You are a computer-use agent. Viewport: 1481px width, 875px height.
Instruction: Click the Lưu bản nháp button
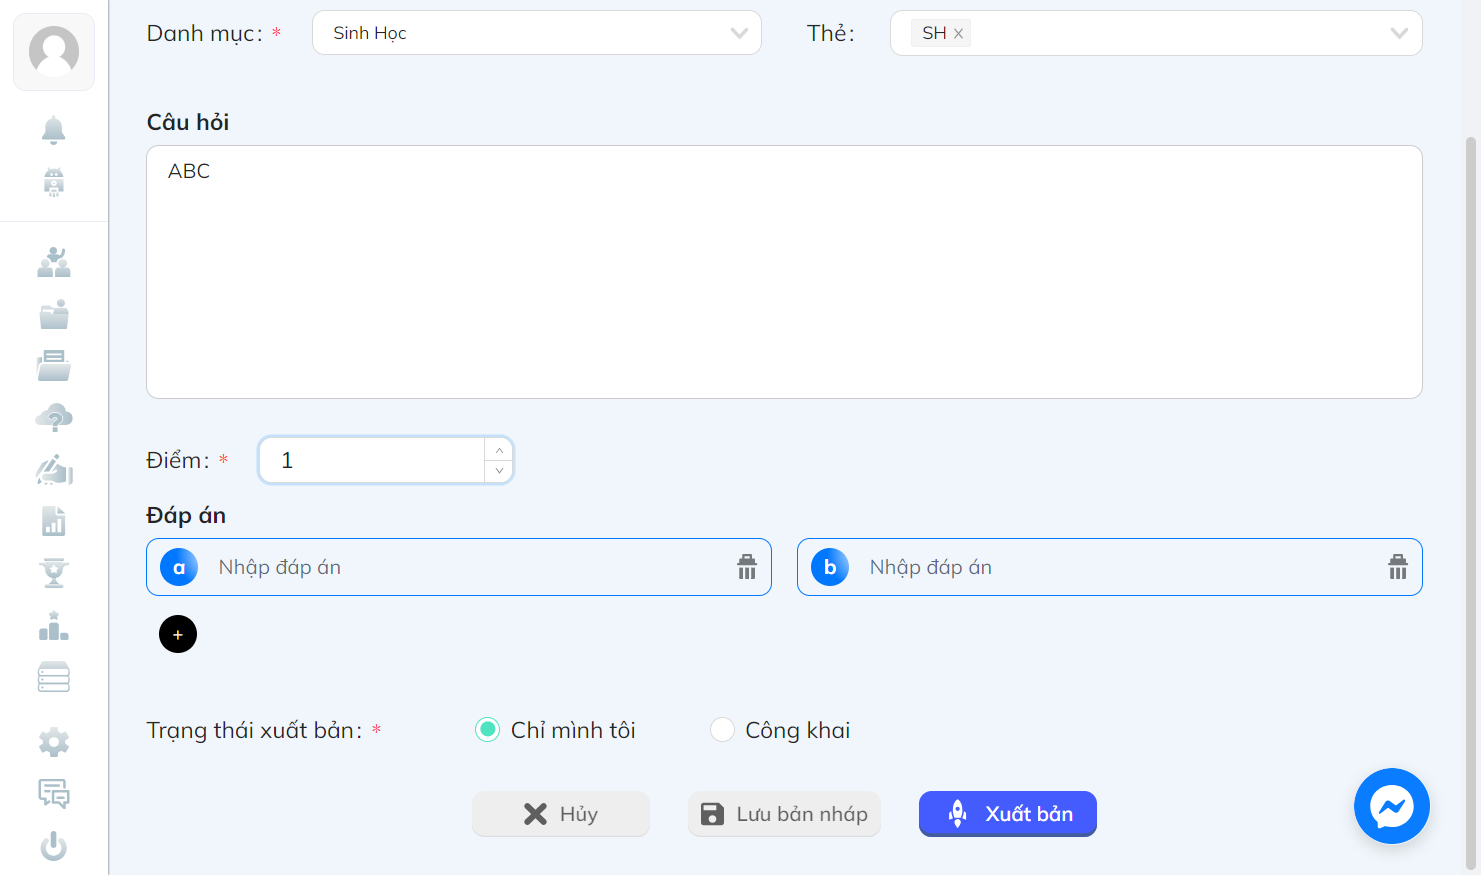784,814
